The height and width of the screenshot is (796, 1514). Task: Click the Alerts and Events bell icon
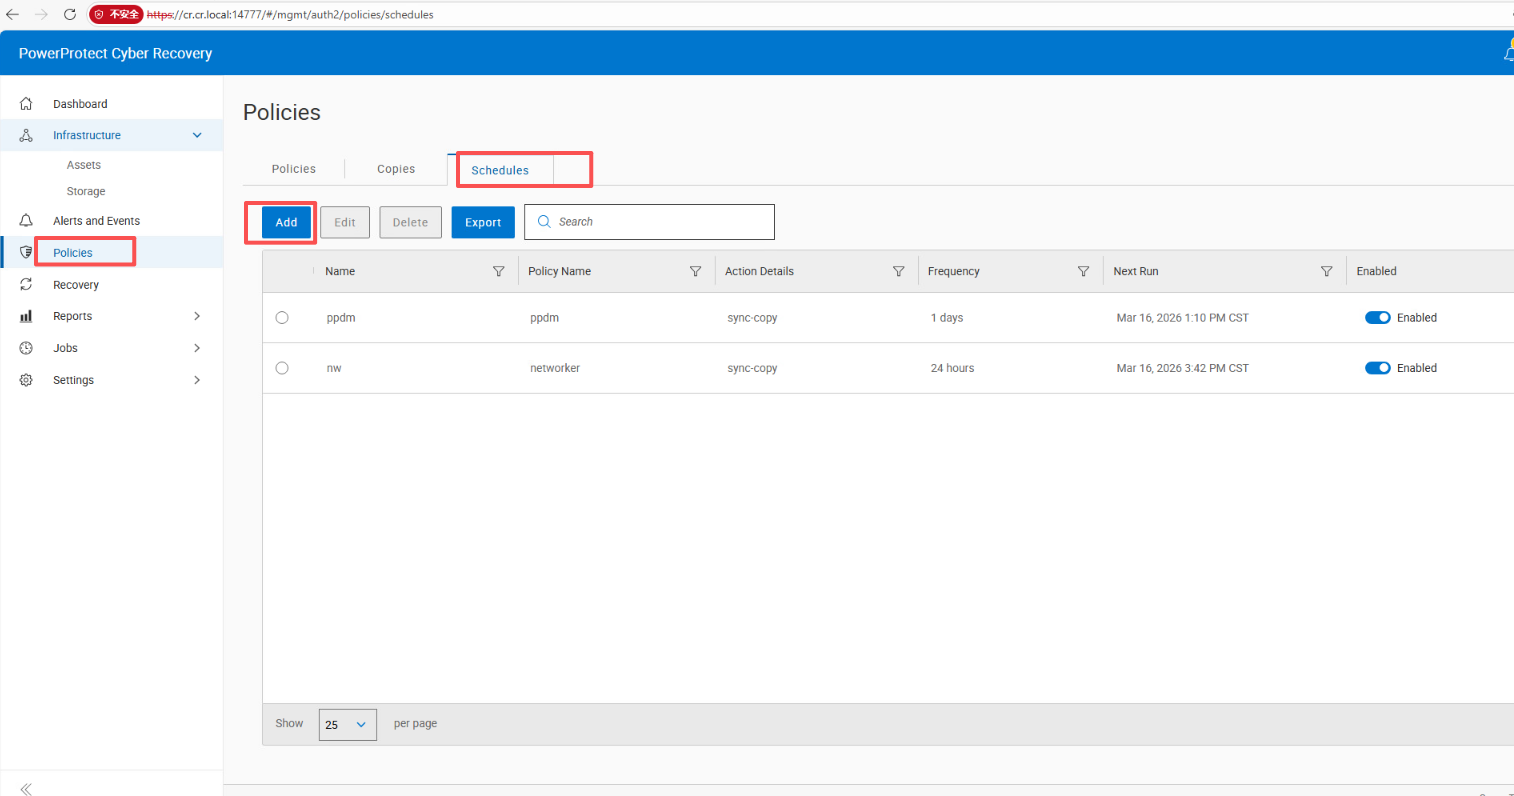[26, 221]
